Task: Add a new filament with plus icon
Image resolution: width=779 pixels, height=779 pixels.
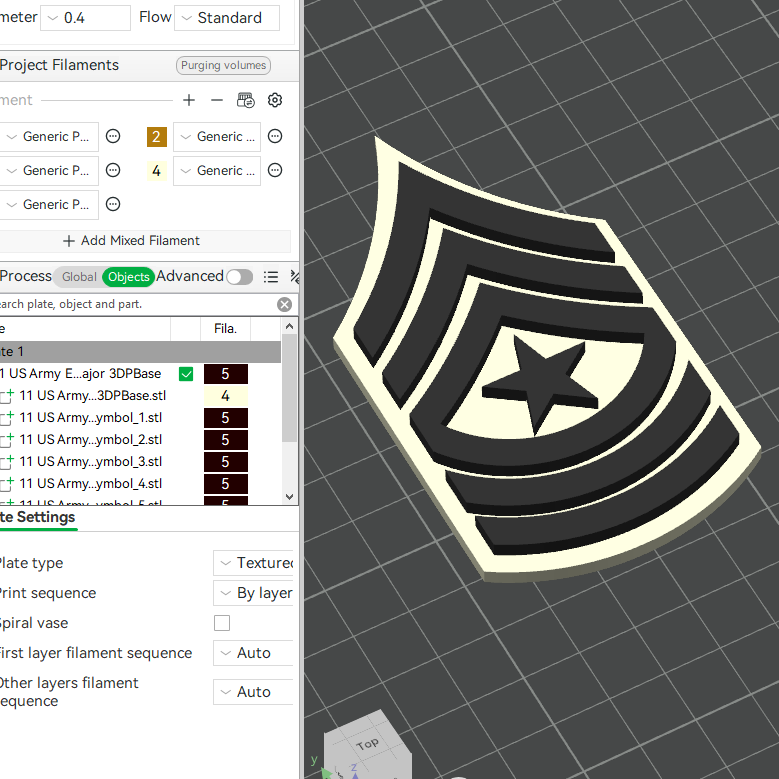Action: [x=189, y=100]
